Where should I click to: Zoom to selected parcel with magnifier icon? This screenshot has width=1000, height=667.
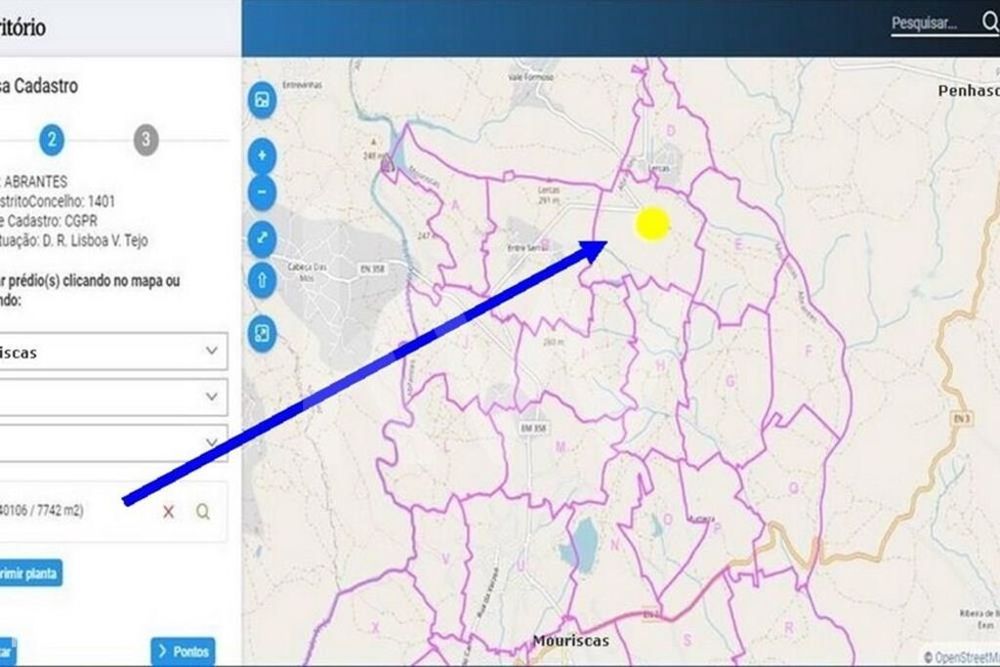[203, 511]
